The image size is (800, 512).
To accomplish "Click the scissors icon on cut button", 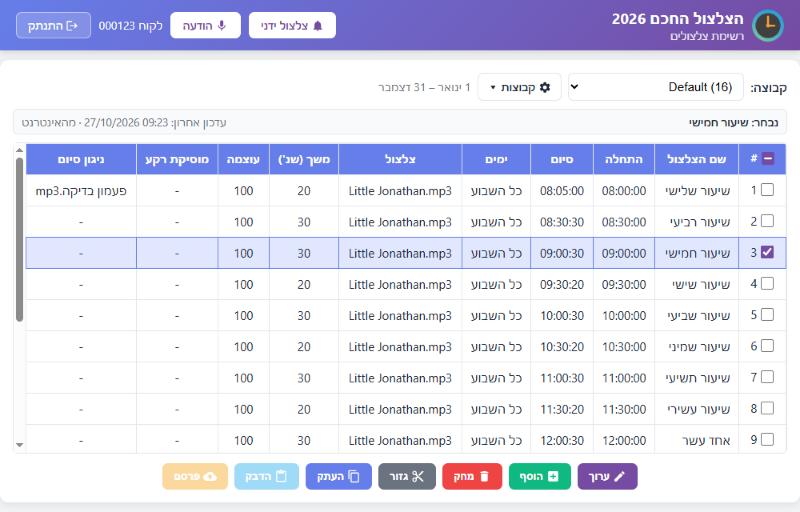I will click(418, 476).
